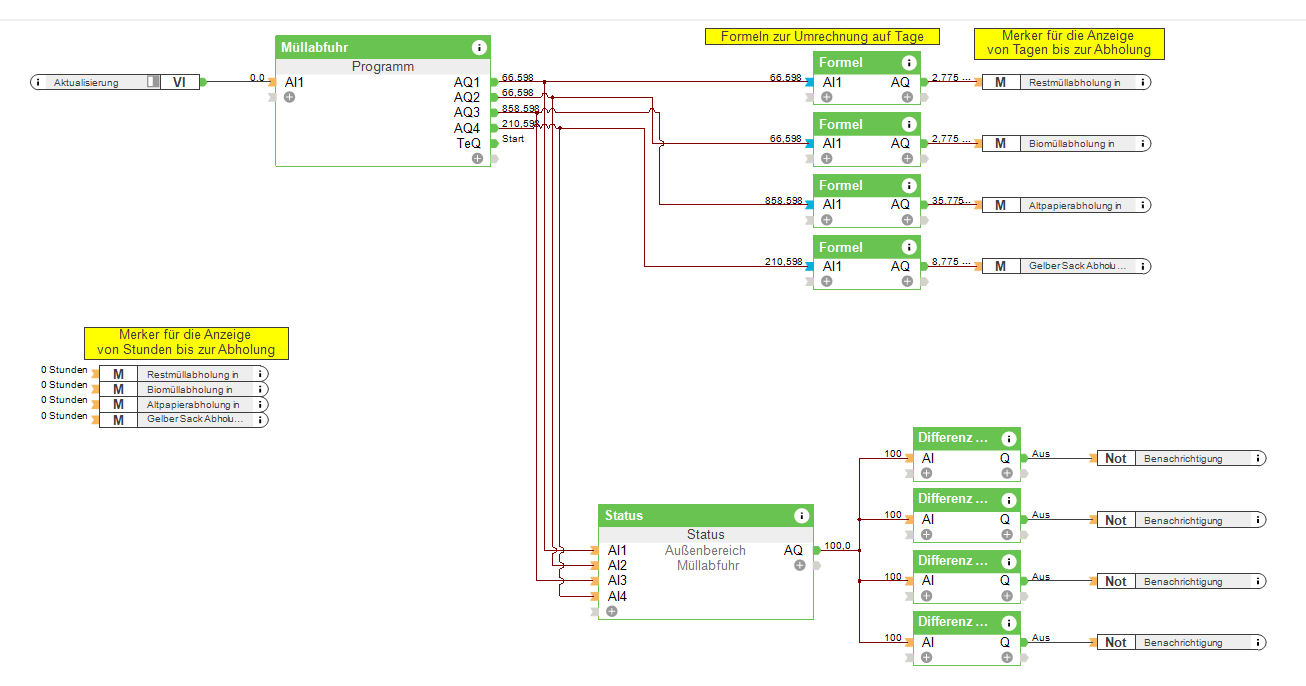Open info icon of Gelber Sack 0 Stunden marker
Screen dimensions: 1306x686
(260, 420)
